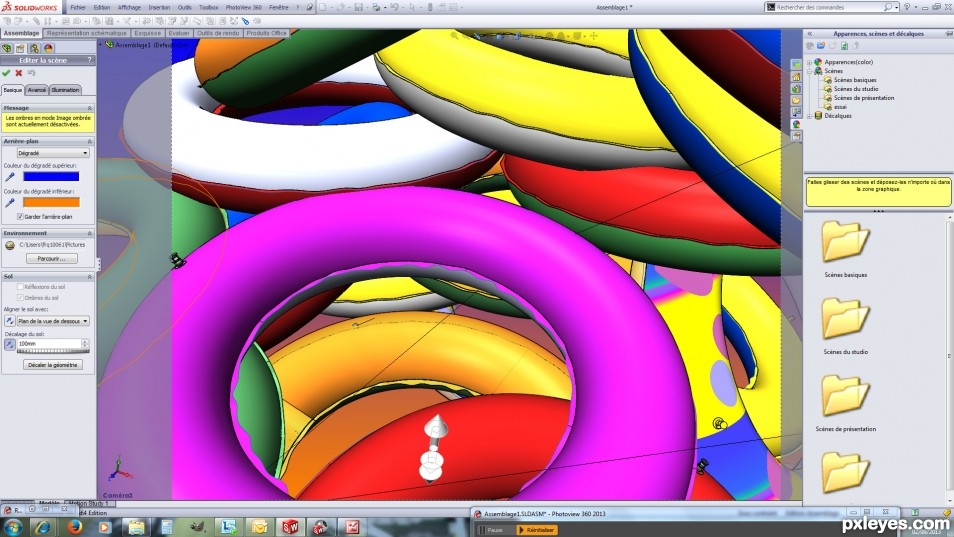The width and height of the screenshot is (954, 537).
Task: Open the PhotoView 360 menu
Action: tap(243, 7)
